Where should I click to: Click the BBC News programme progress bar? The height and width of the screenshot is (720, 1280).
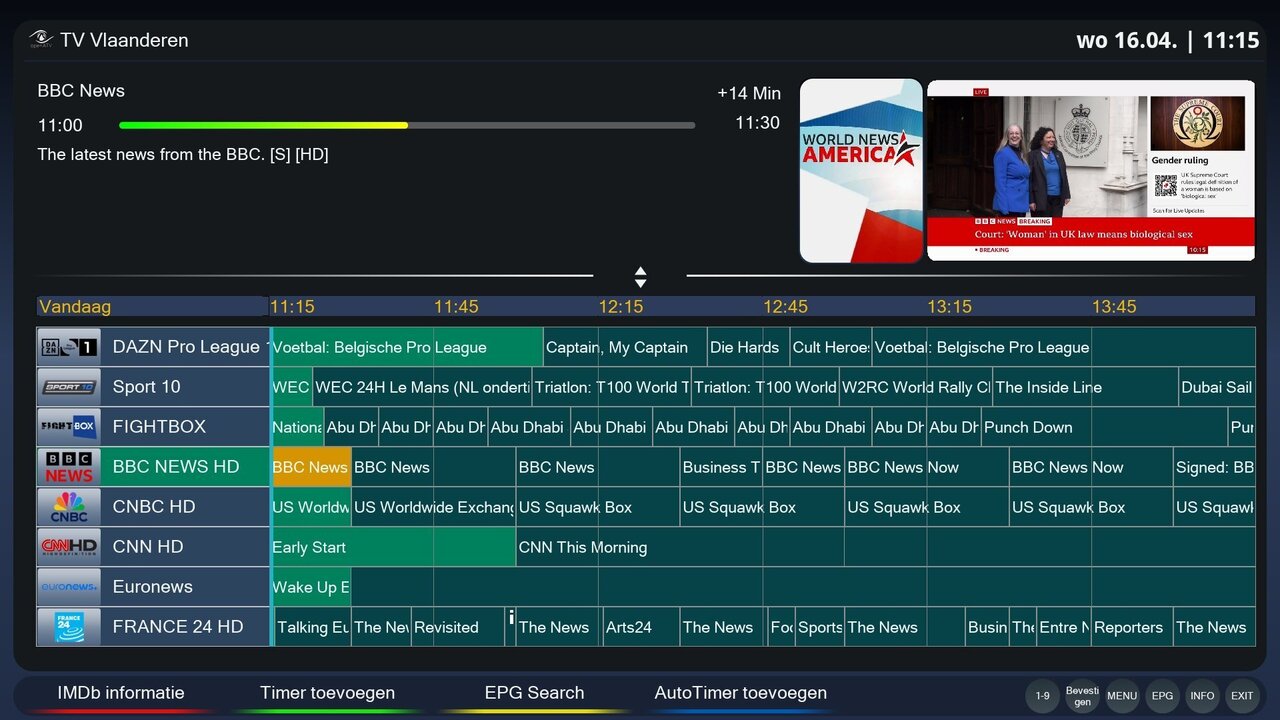point(406,126)
